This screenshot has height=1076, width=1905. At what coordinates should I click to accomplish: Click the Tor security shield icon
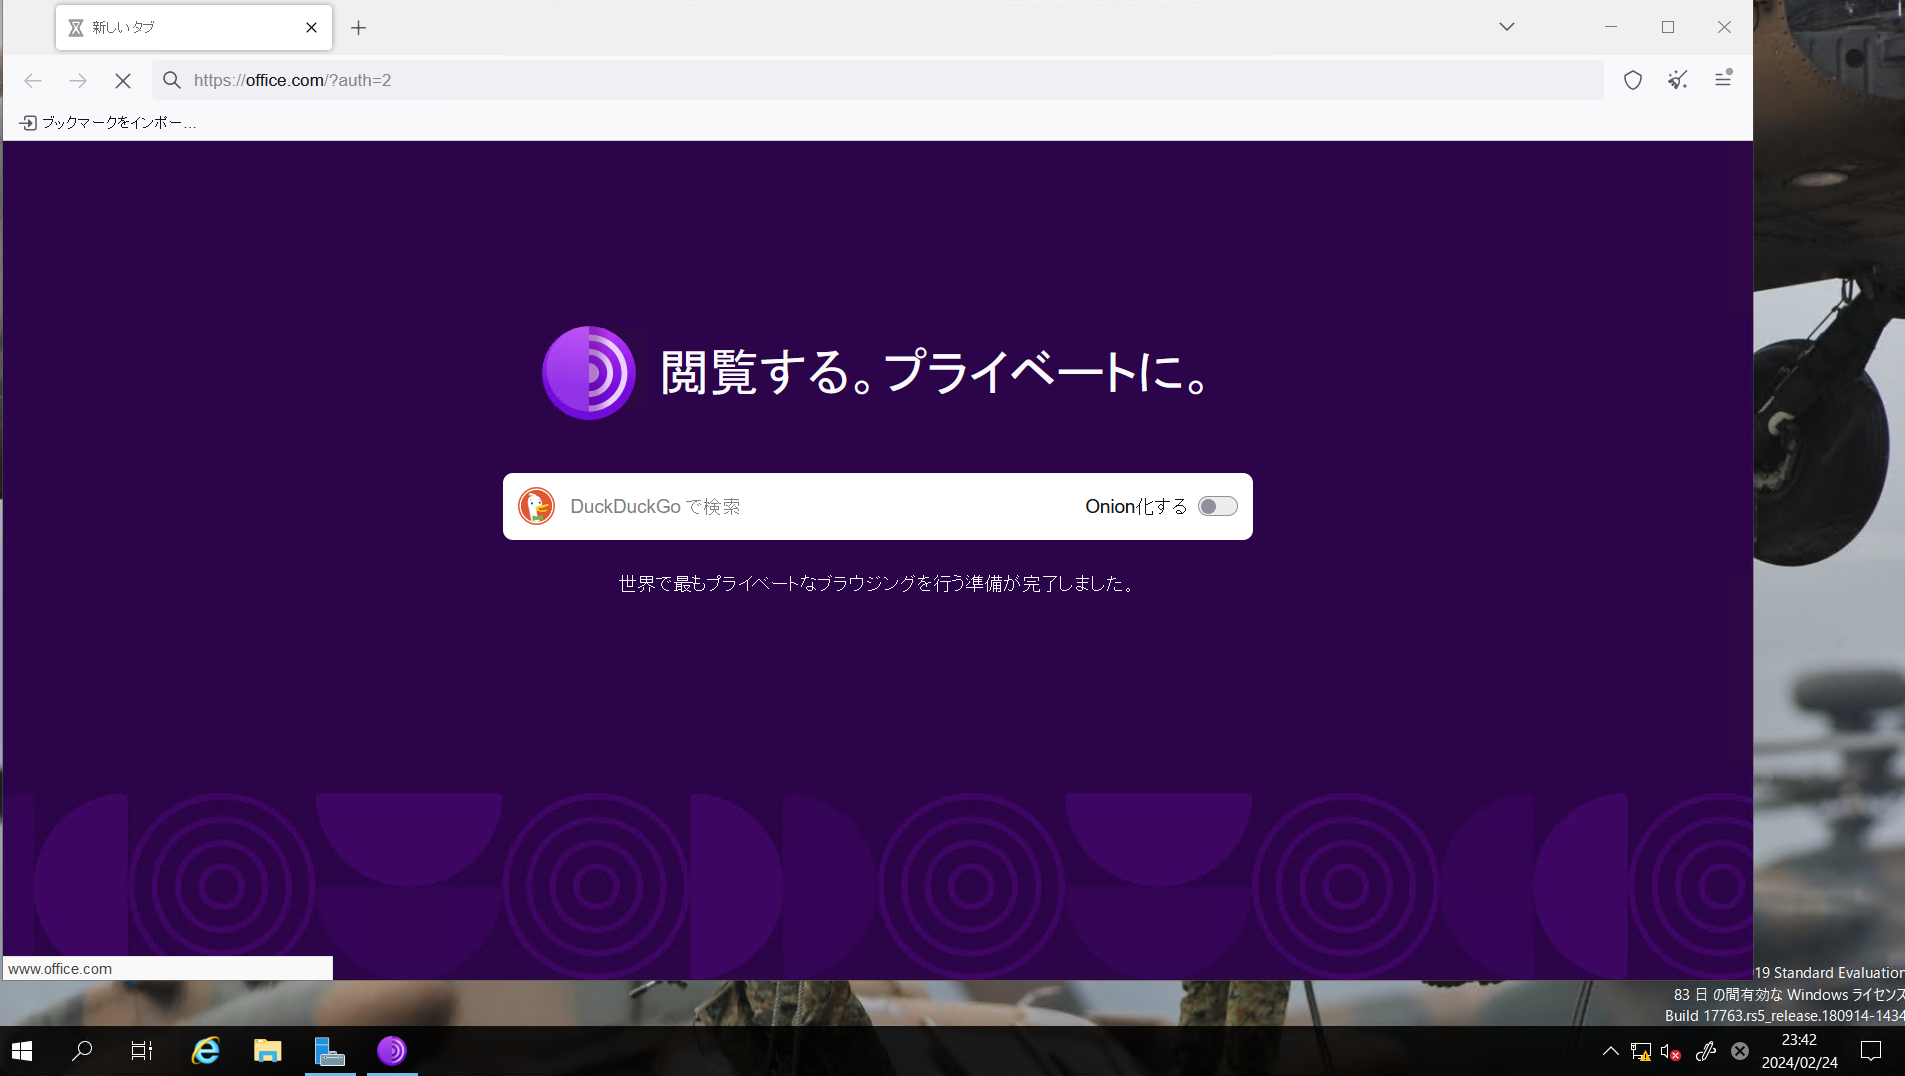[1634, 80]
